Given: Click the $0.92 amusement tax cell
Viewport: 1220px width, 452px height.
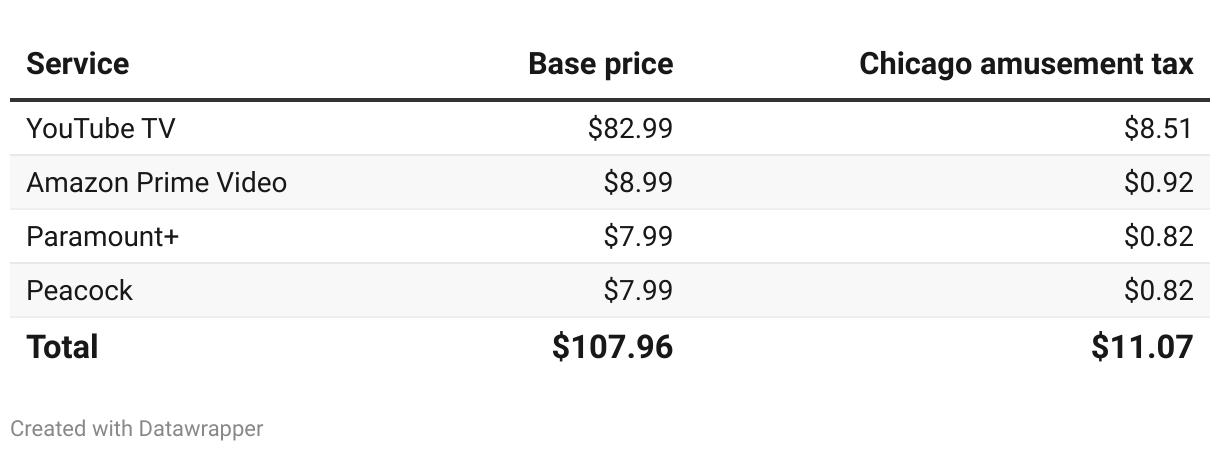Looking at the screenshot, I should pos(1158,182).
